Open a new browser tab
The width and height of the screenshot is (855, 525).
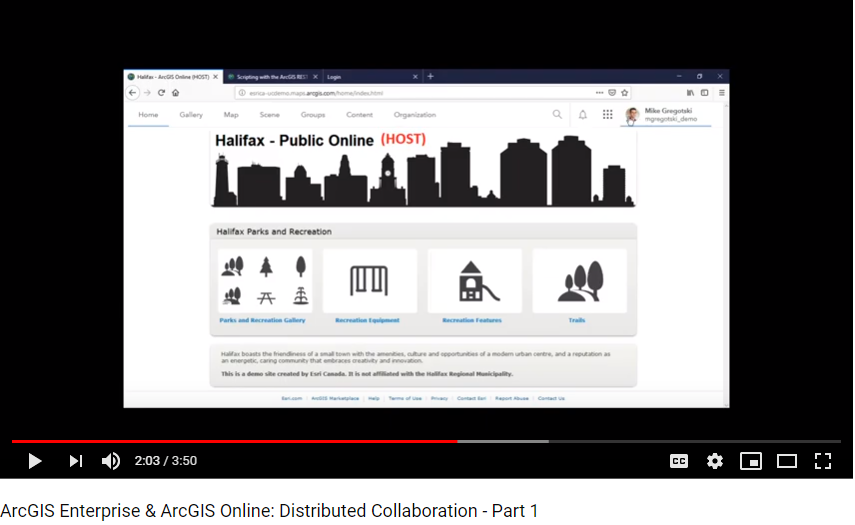tap(430, 76)
